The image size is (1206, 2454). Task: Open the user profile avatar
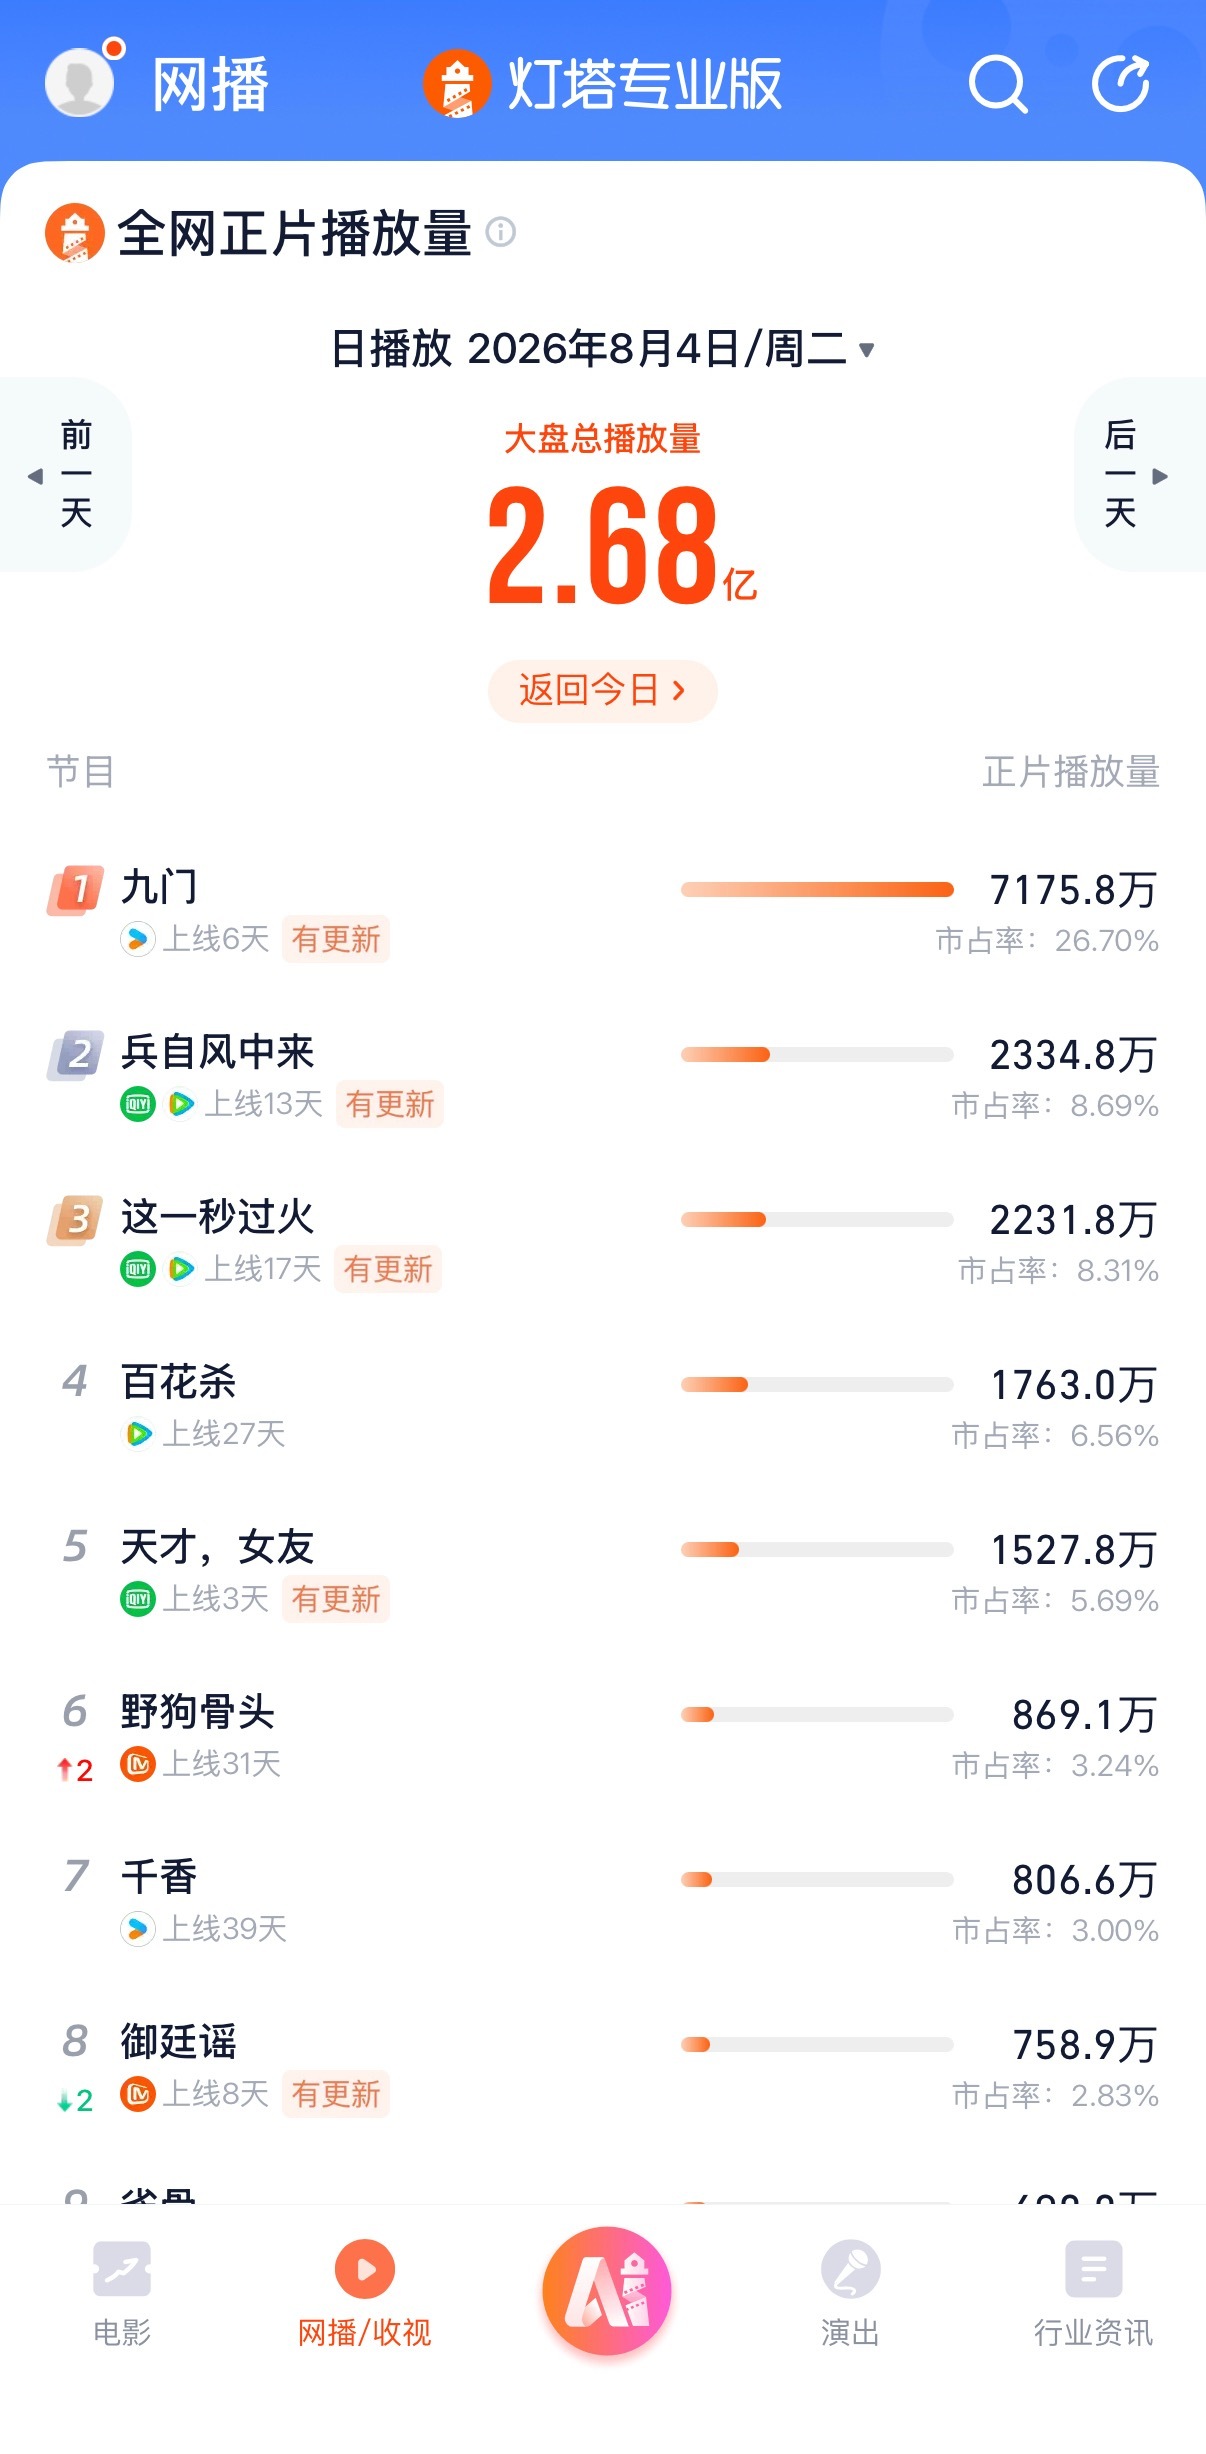click(x=80, y=83)
